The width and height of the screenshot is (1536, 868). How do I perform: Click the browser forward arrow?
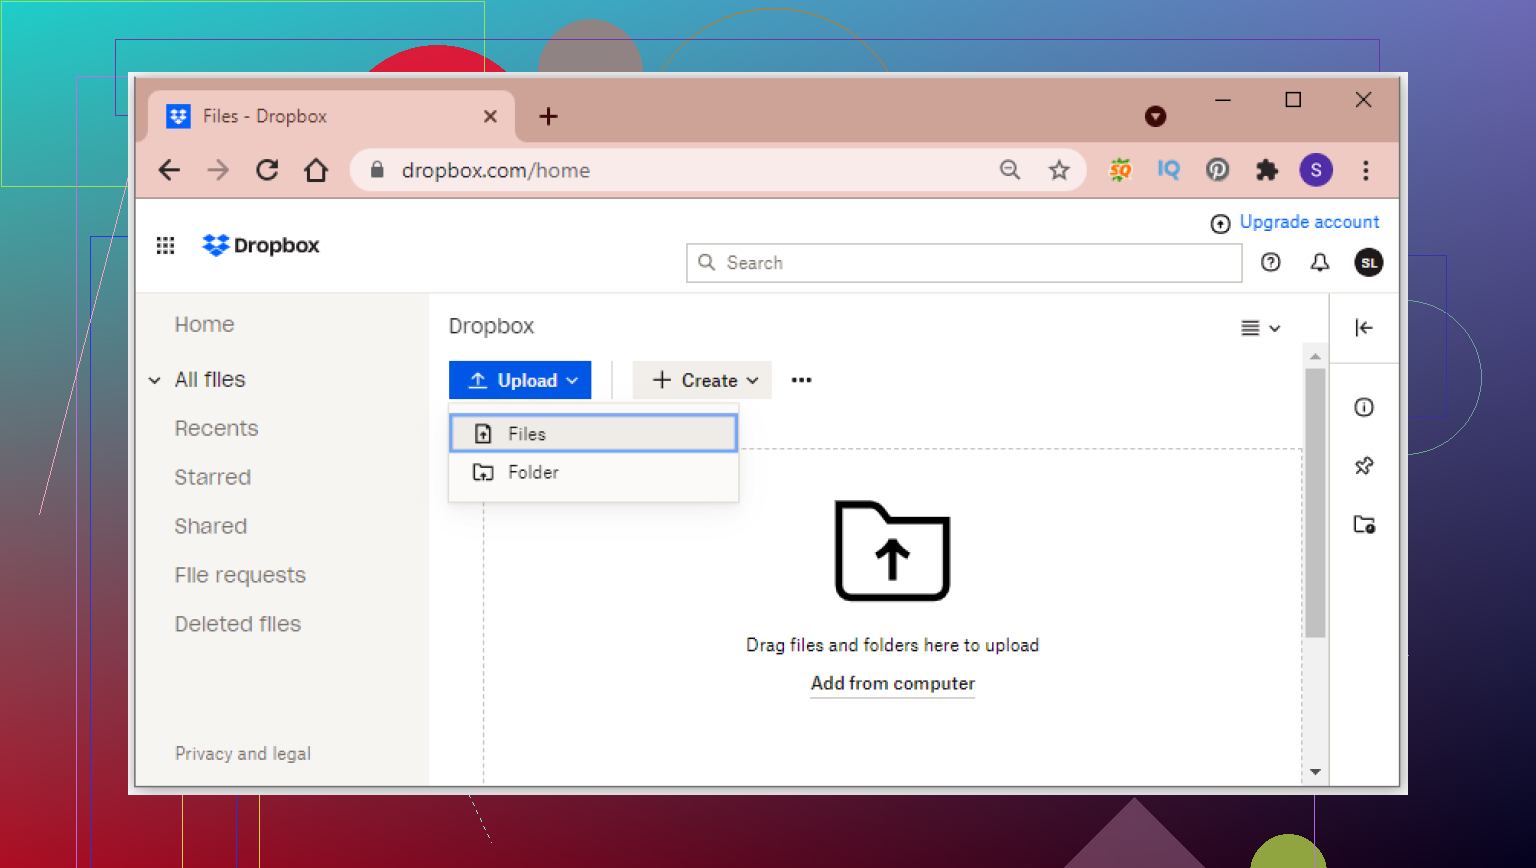click(x=218, y=170)
